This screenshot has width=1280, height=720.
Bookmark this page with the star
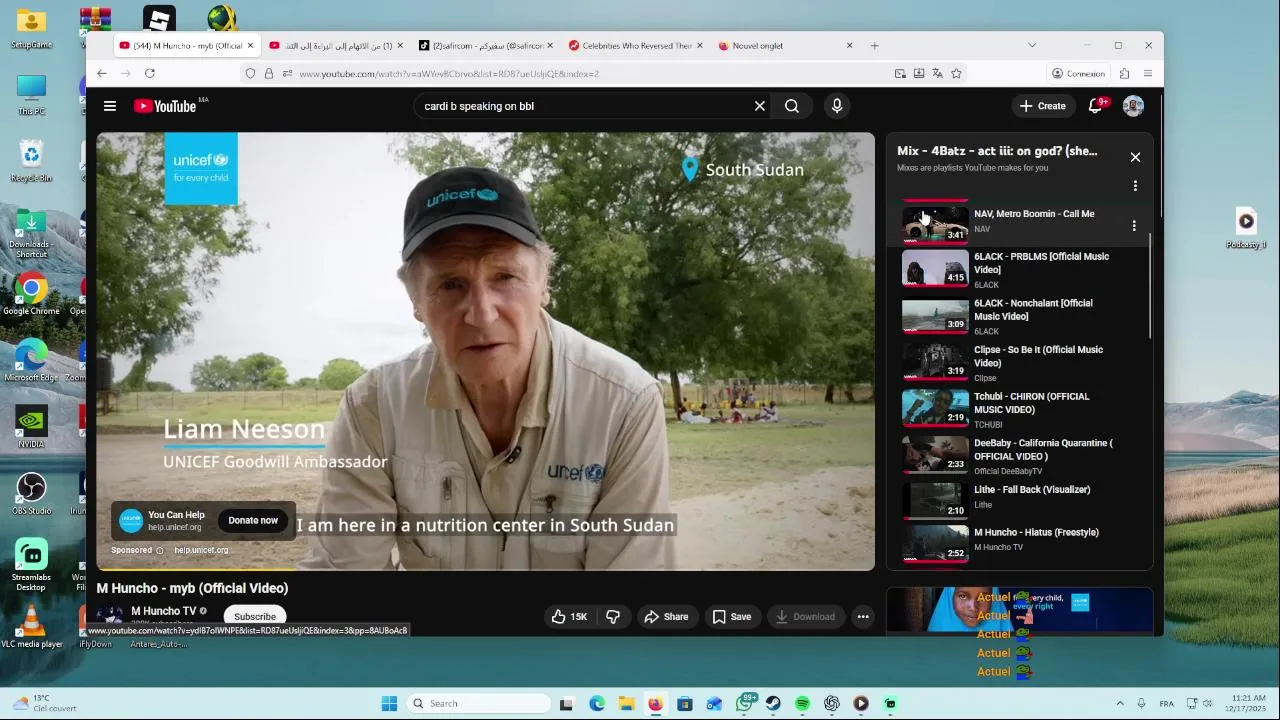point(956,73)
